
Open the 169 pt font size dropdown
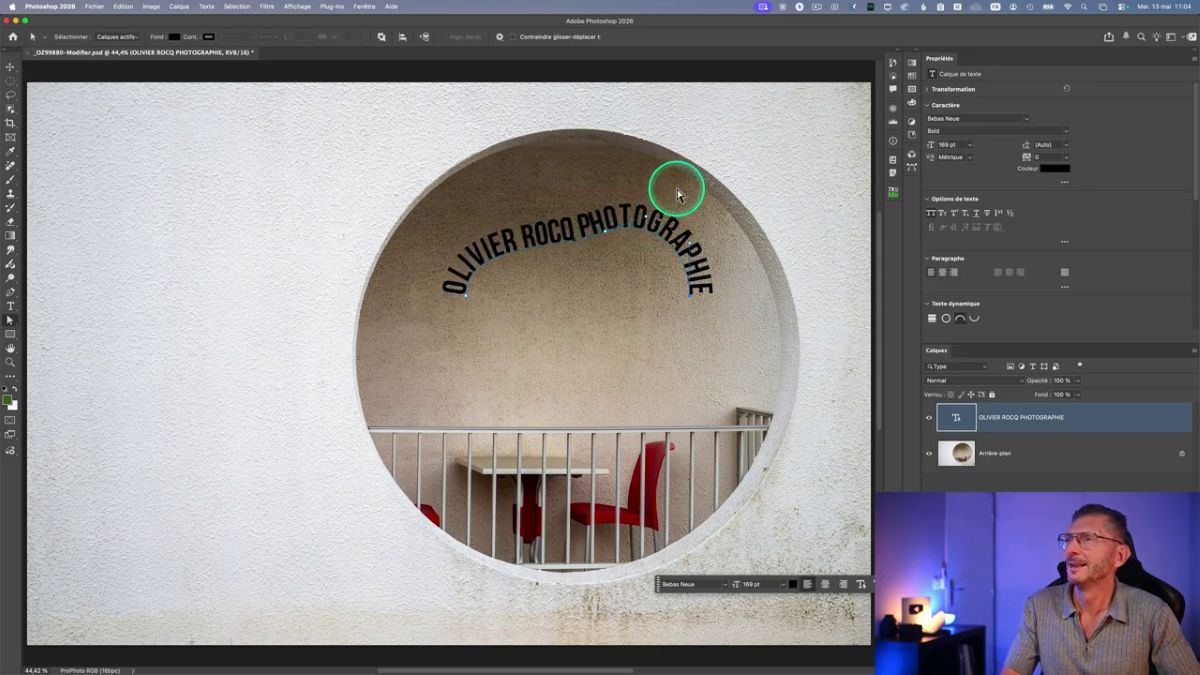click(955, 145)
